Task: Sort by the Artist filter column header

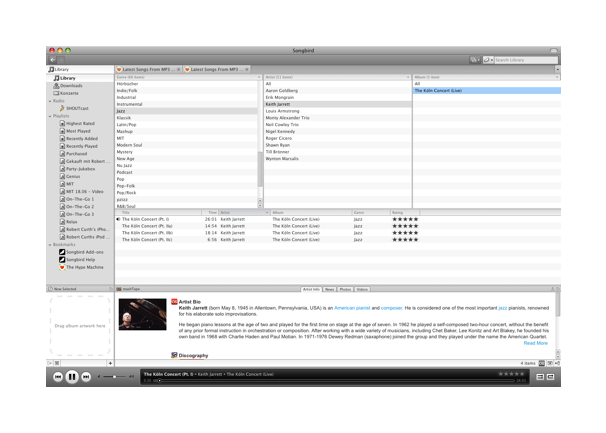Action: [x=337, y=77]
